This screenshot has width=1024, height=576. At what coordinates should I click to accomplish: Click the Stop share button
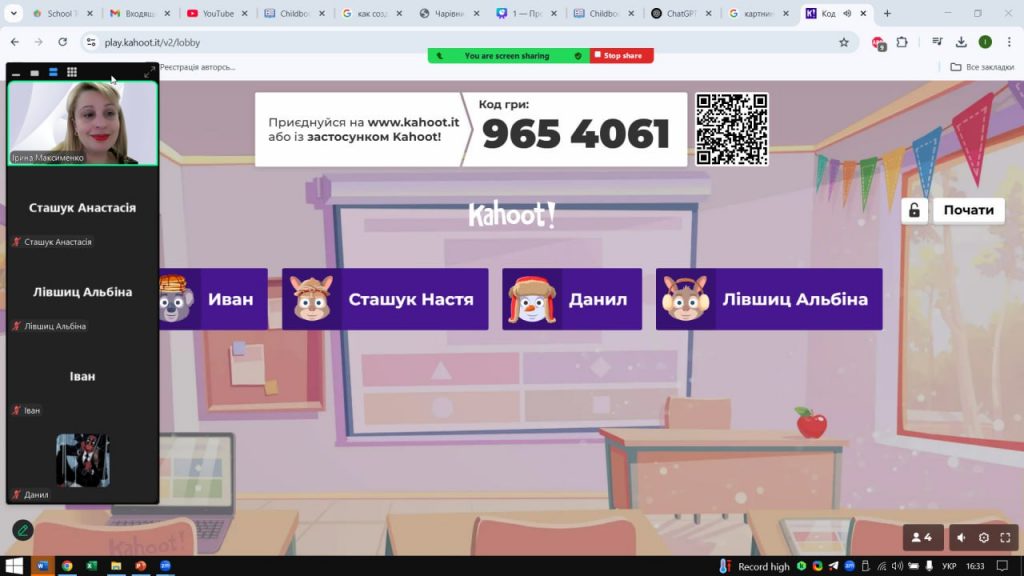tap(621, 56)
